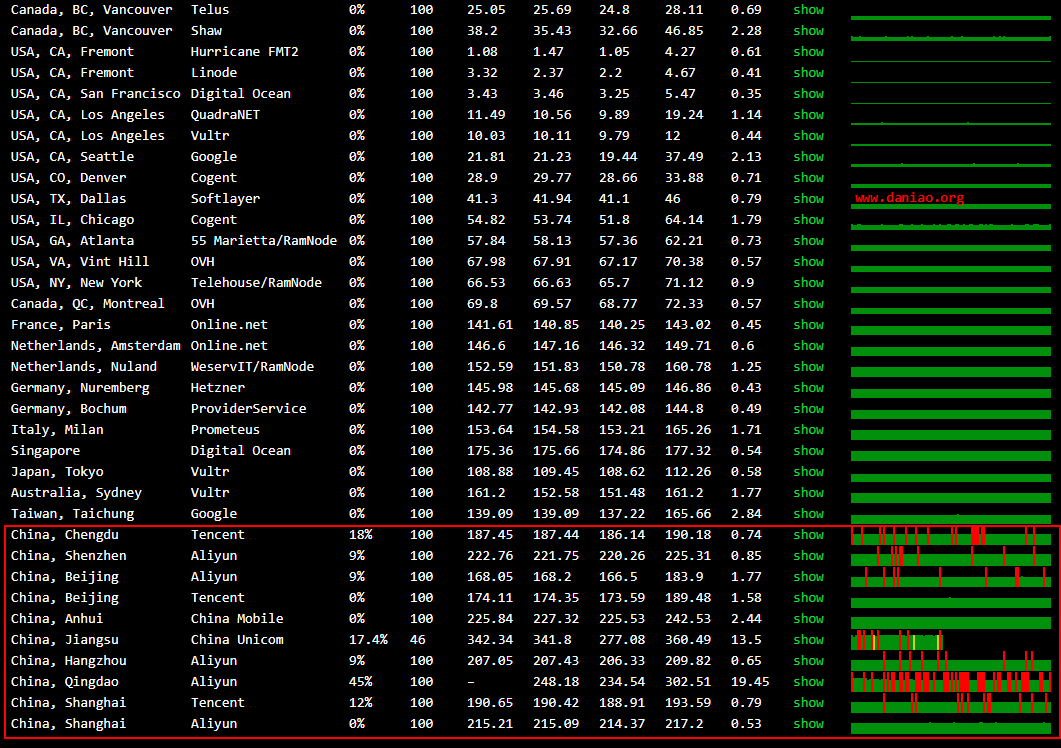Click 'show' for Jiangsu China Unicom row
Screen dimensions: 1061x748
tap(808, 640)
